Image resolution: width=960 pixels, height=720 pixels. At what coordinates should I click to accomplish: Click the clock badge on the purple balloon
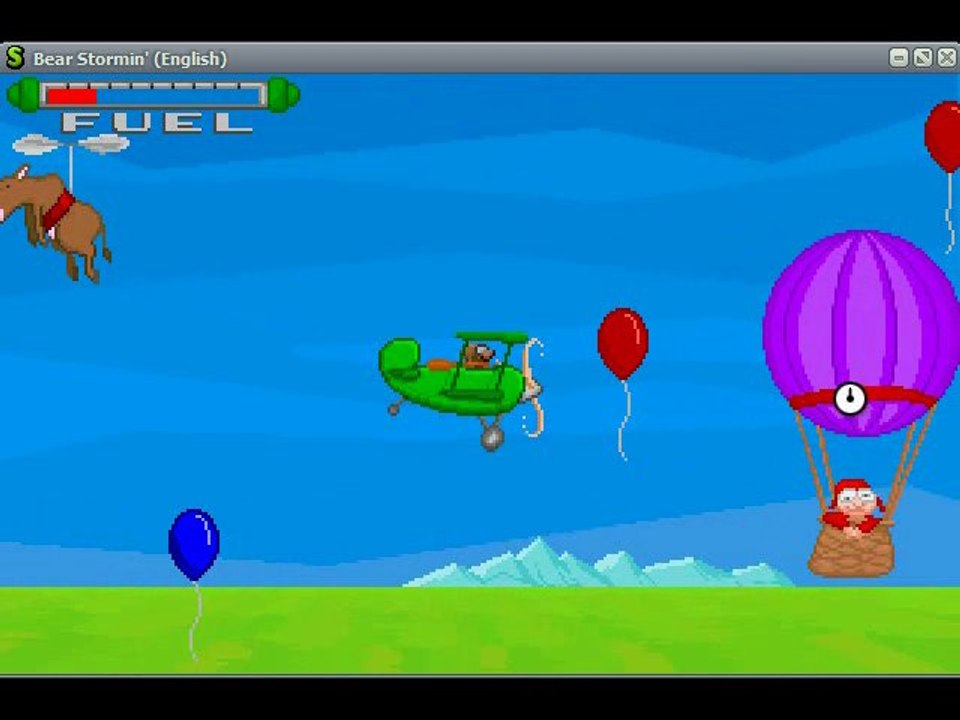(850, 398)
